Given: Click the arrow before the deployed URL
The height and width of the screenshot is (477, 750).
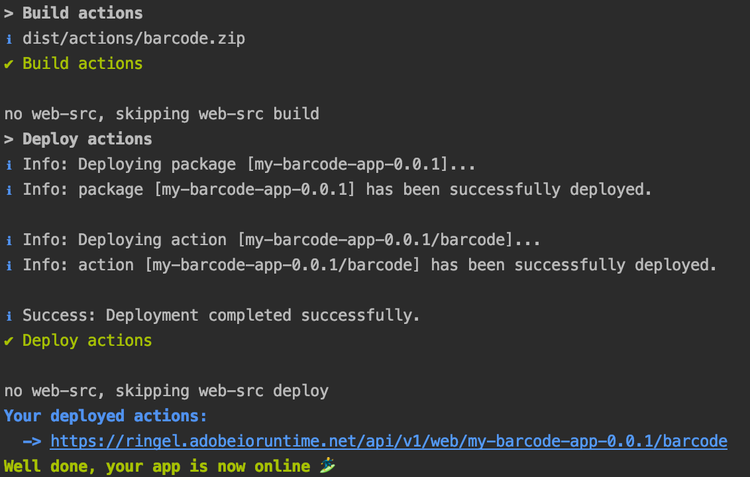Looking at the screenshot, I should (x=31, y=441).
